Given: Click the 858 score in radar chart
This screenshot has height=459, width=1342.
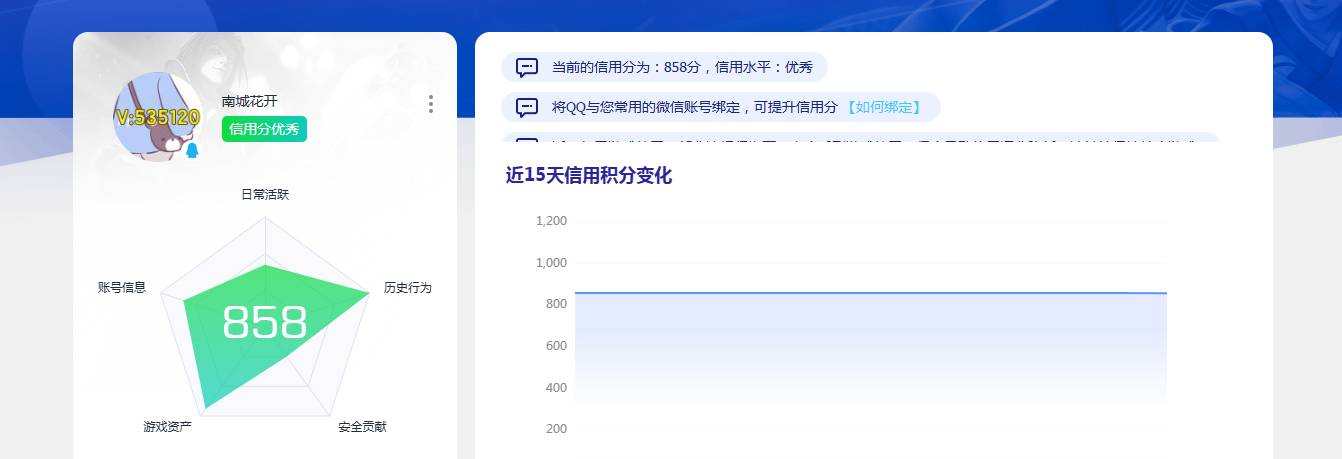Looking at the screenshot, I should coord(265,322).
